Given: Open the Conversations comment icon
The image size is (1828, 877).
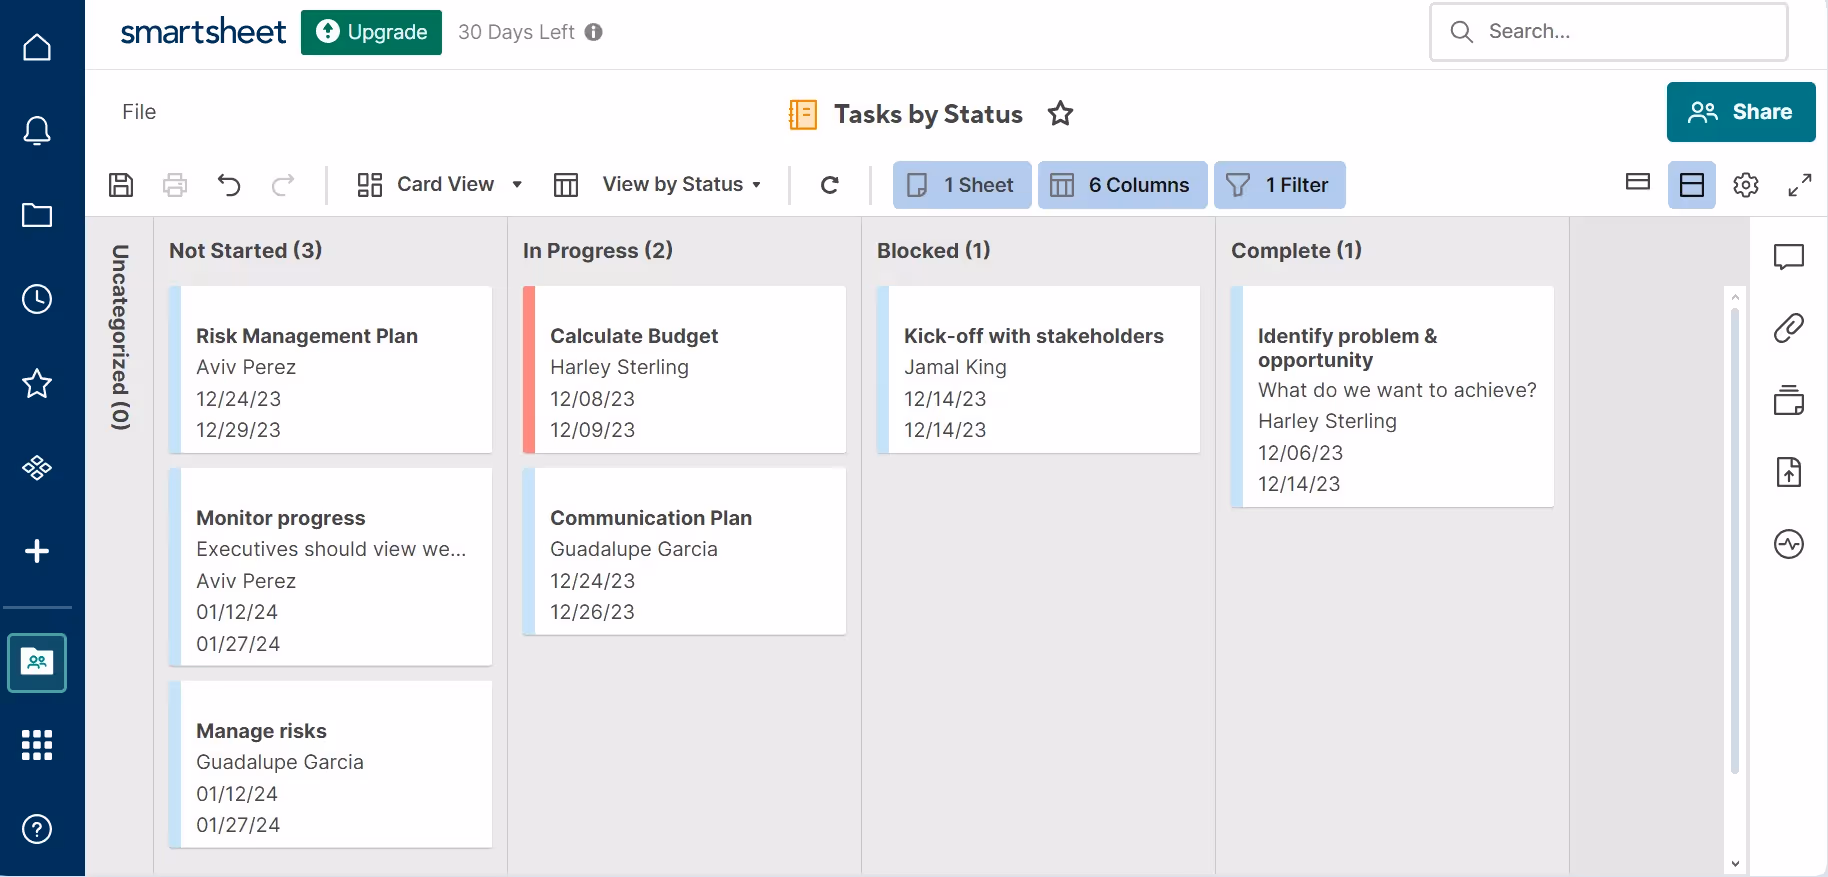Looking at the screenshot, I should click(1788, 257).
